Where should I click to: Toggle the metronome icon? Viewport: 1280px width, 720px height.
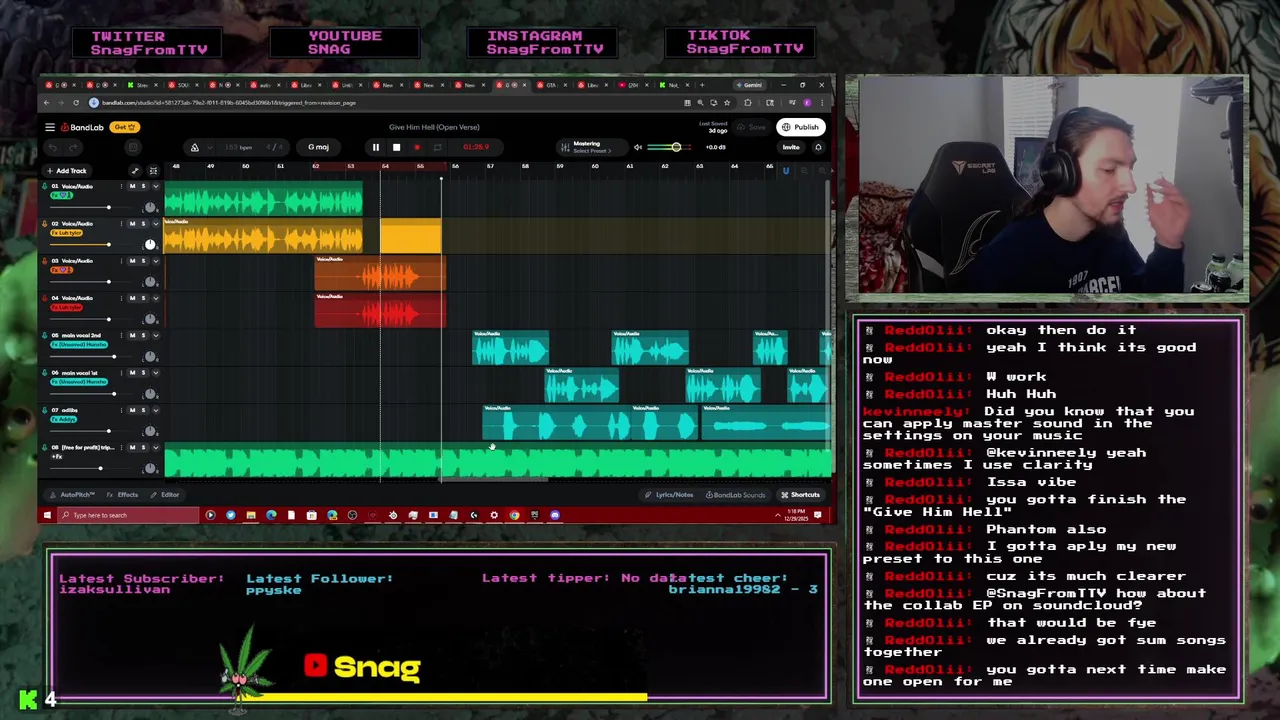click(x=194, y=147)
